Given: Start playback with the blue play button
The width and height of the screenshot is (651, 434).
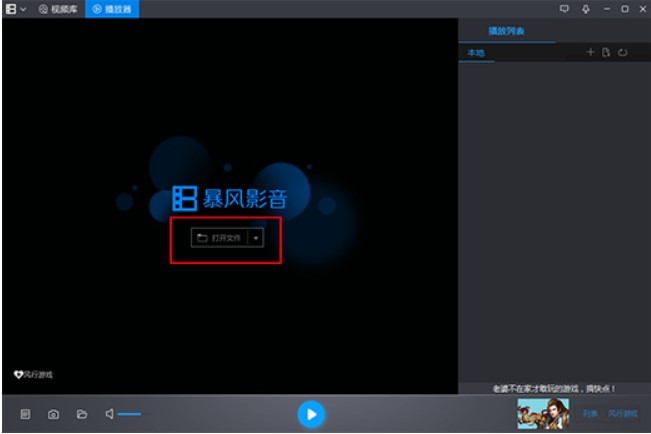Looking at the screenshot, I should pyautogui.click(x=311, y=414).
